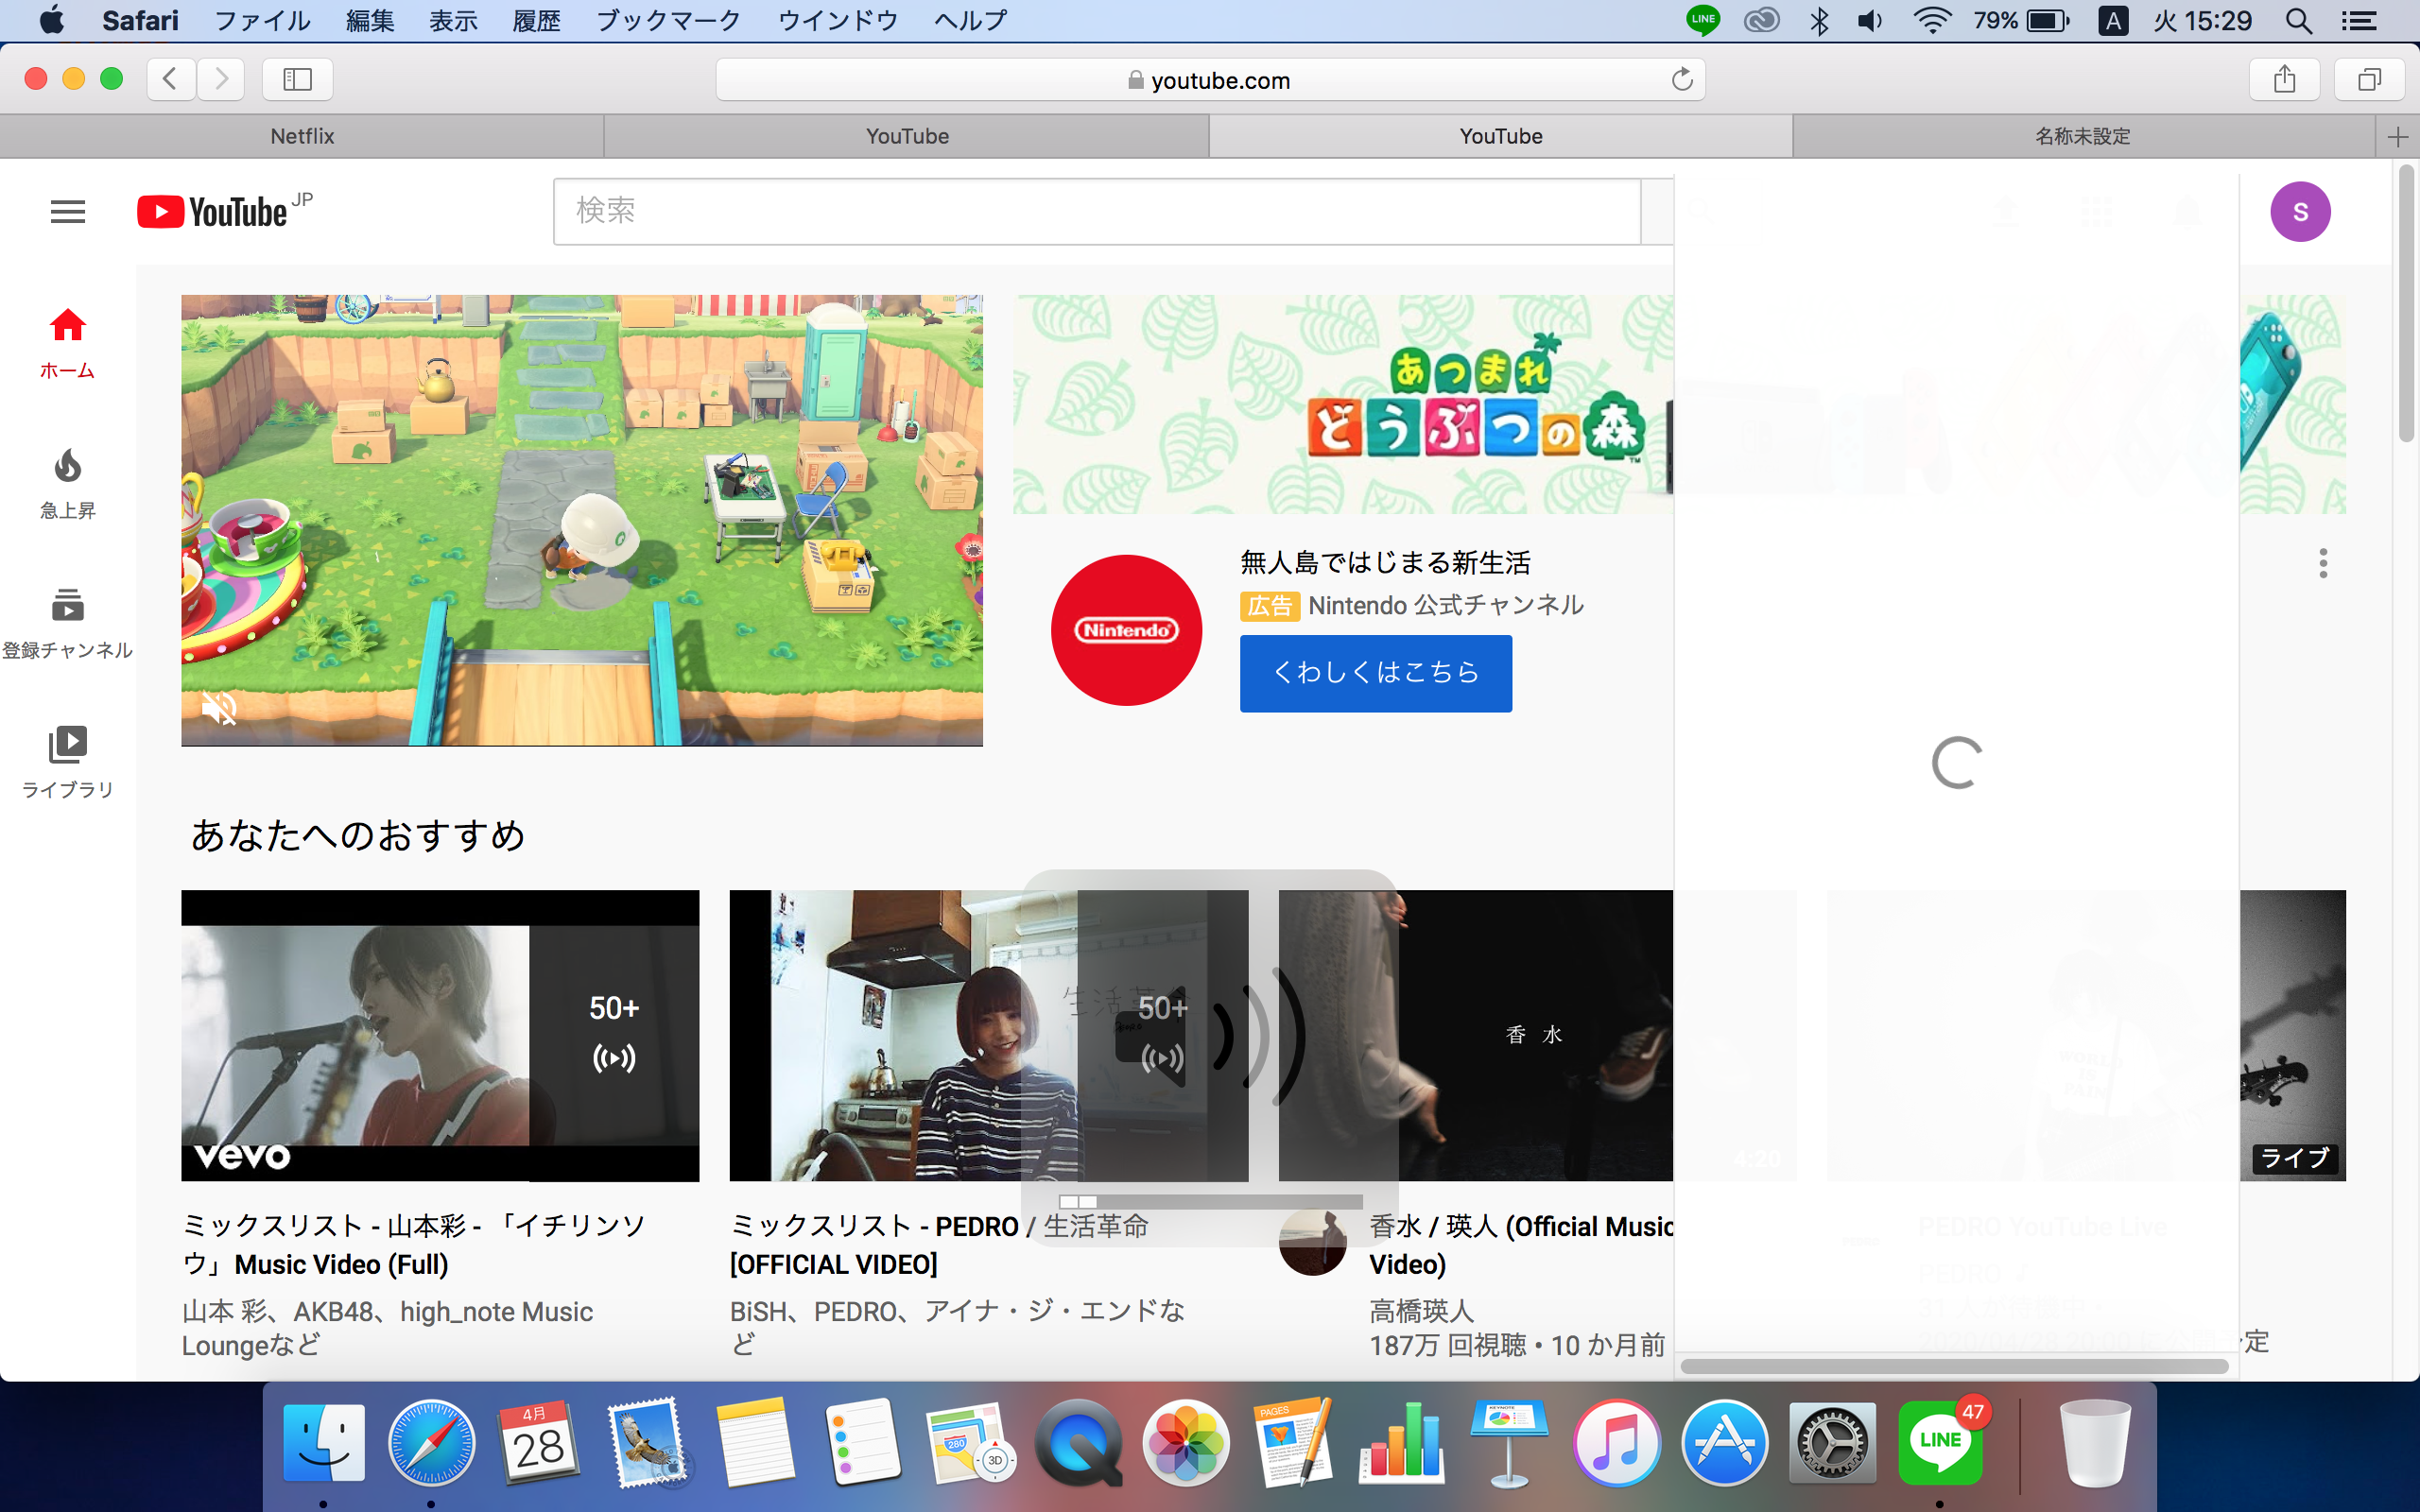The height and width of the screenshot is (1512, 2420).
Task: Open the Safari share button
Action: point(2284,79)
